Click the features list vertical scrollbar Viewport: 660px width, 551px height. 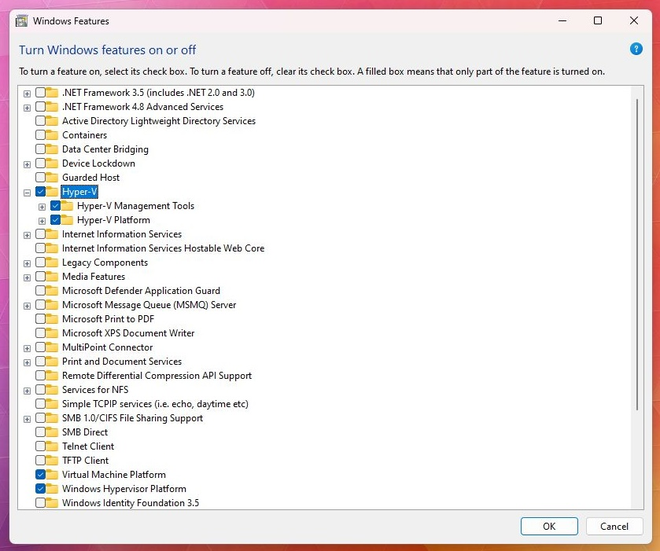coord(637,254)
